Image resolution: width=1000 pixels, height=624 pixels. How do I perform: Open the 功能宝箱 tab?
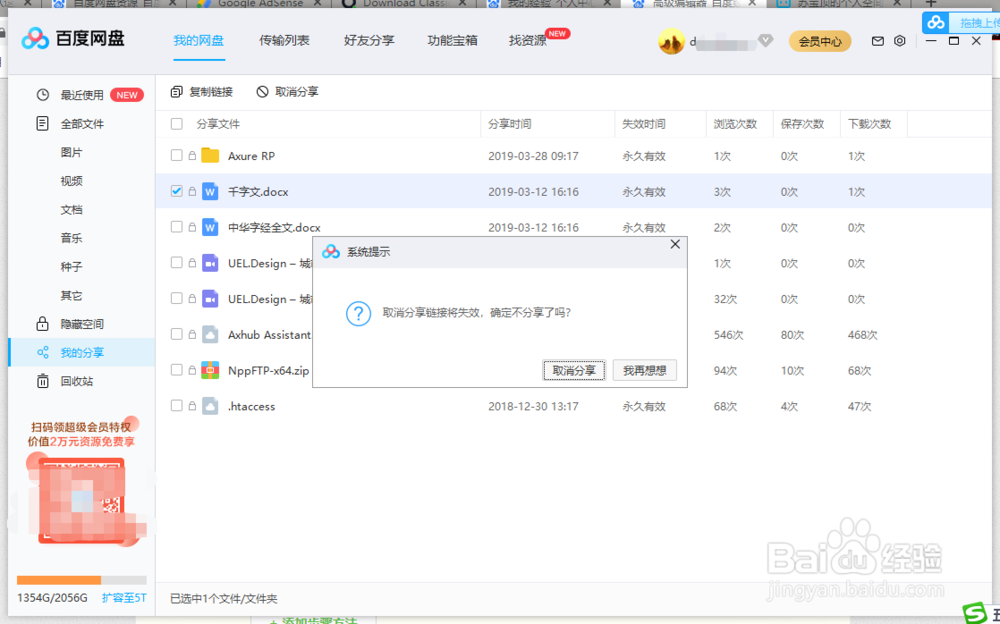(x=452, y=41)
